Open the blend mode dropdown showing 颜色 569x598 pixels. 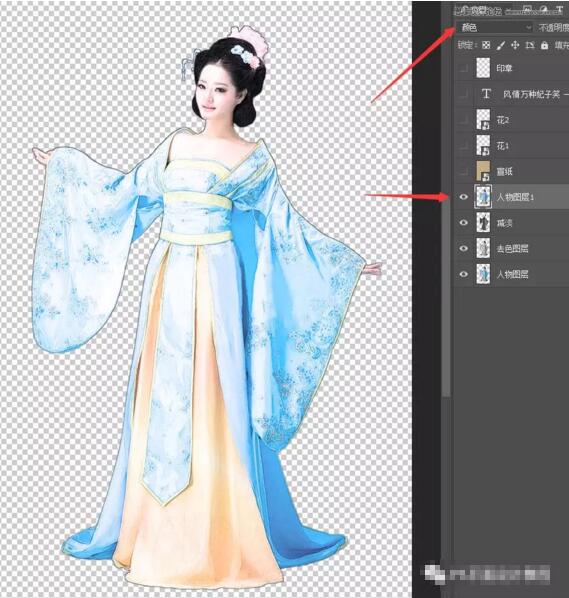click(494, 27)
